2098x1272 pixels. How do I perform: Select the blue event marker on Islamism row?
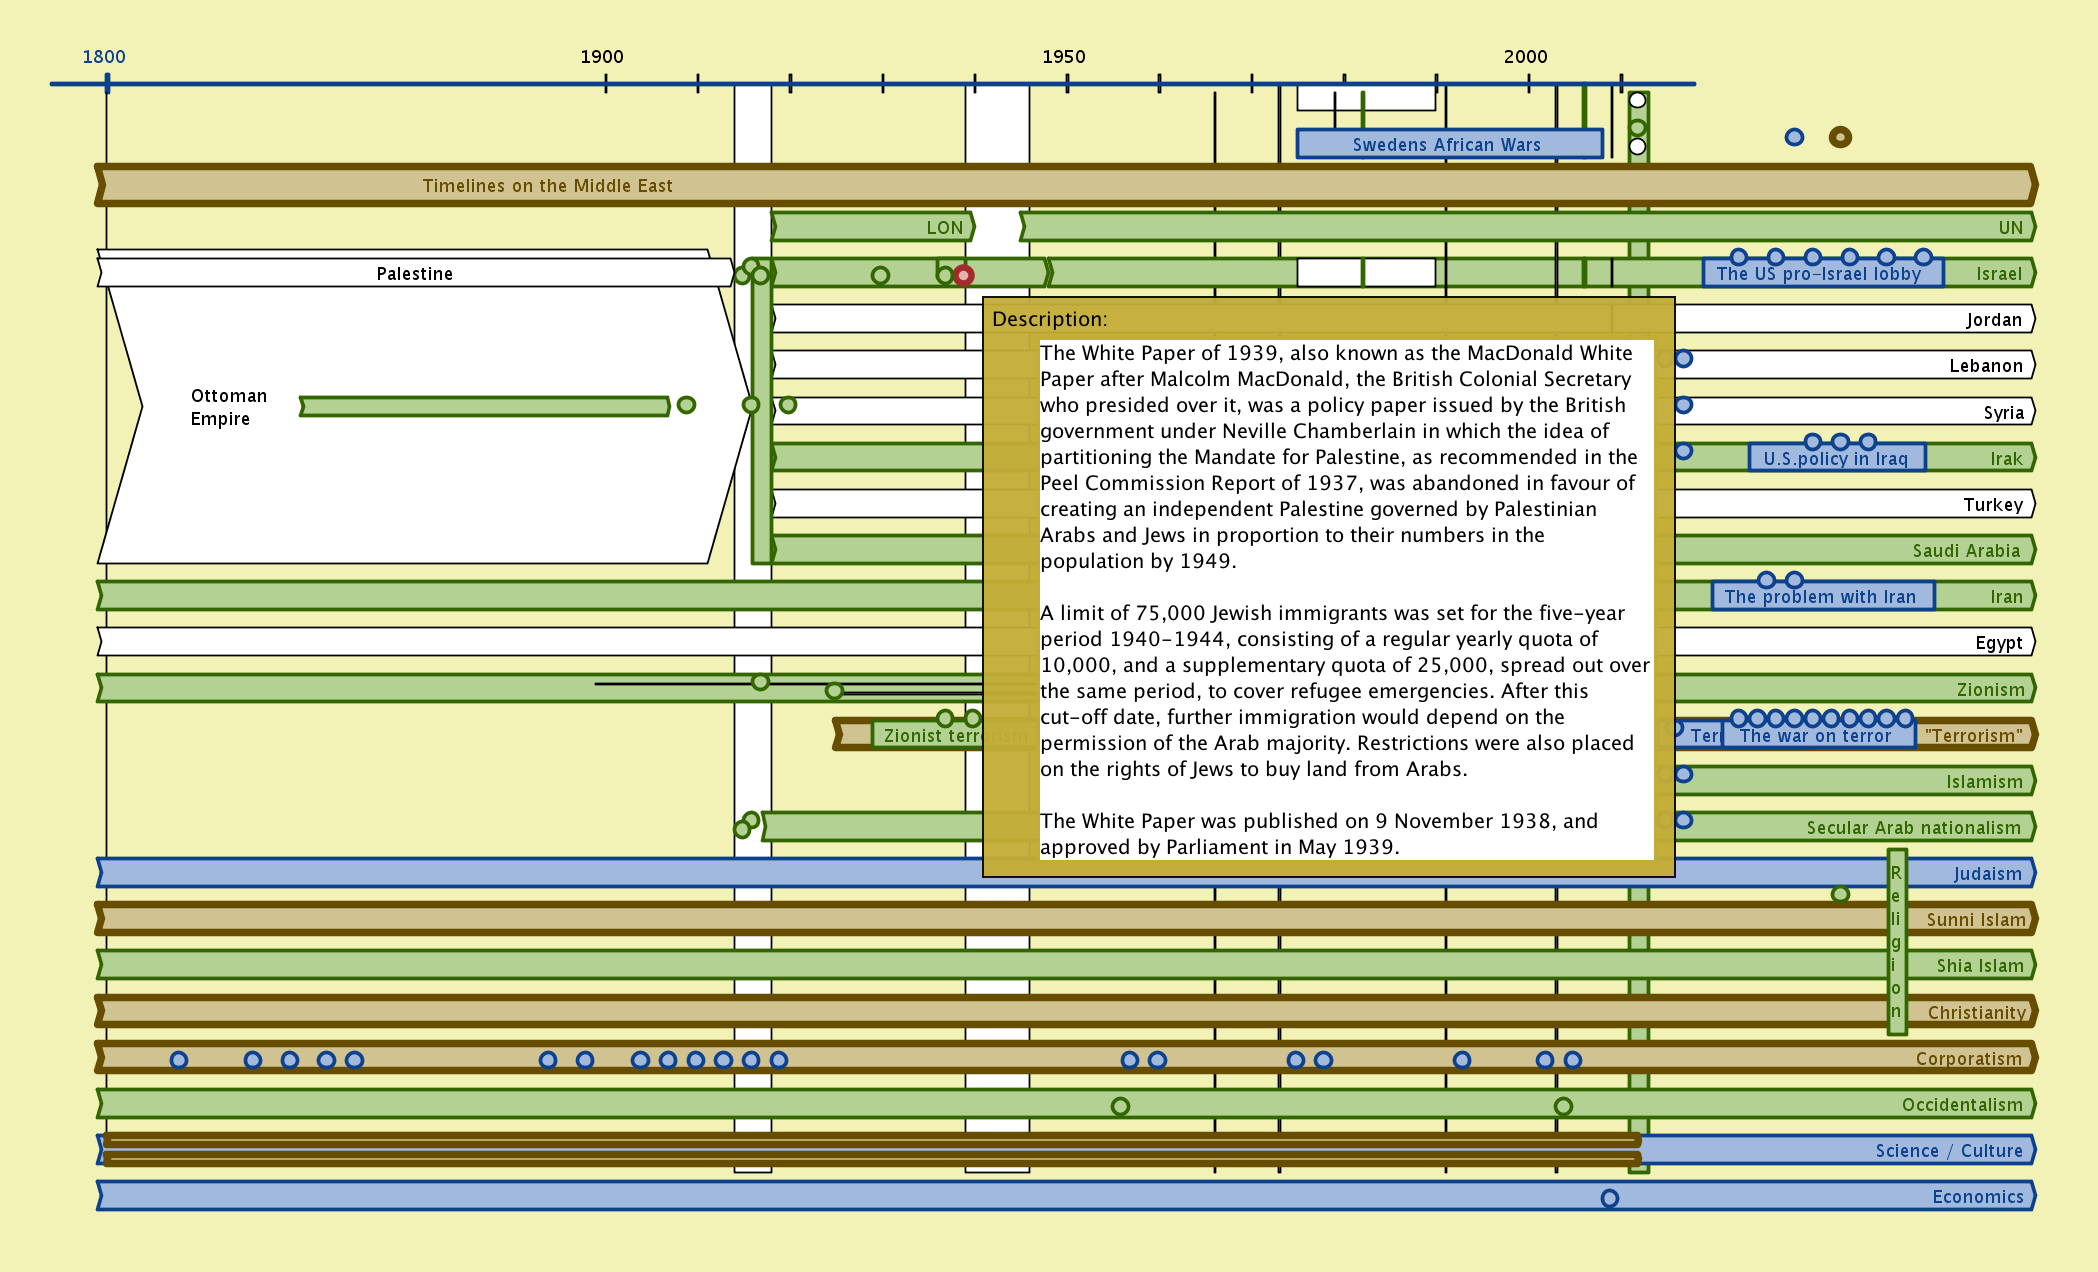tap(1684, 774)
